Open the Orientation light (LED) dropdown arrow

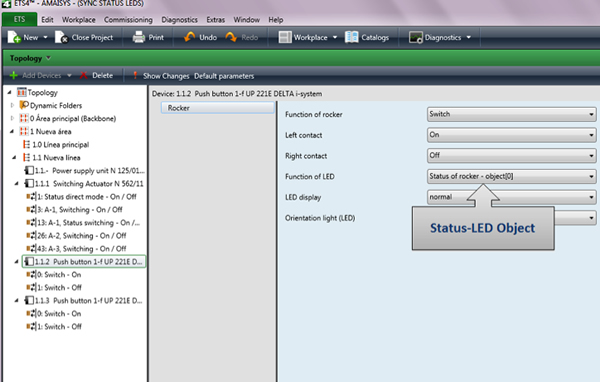(591, 218)
